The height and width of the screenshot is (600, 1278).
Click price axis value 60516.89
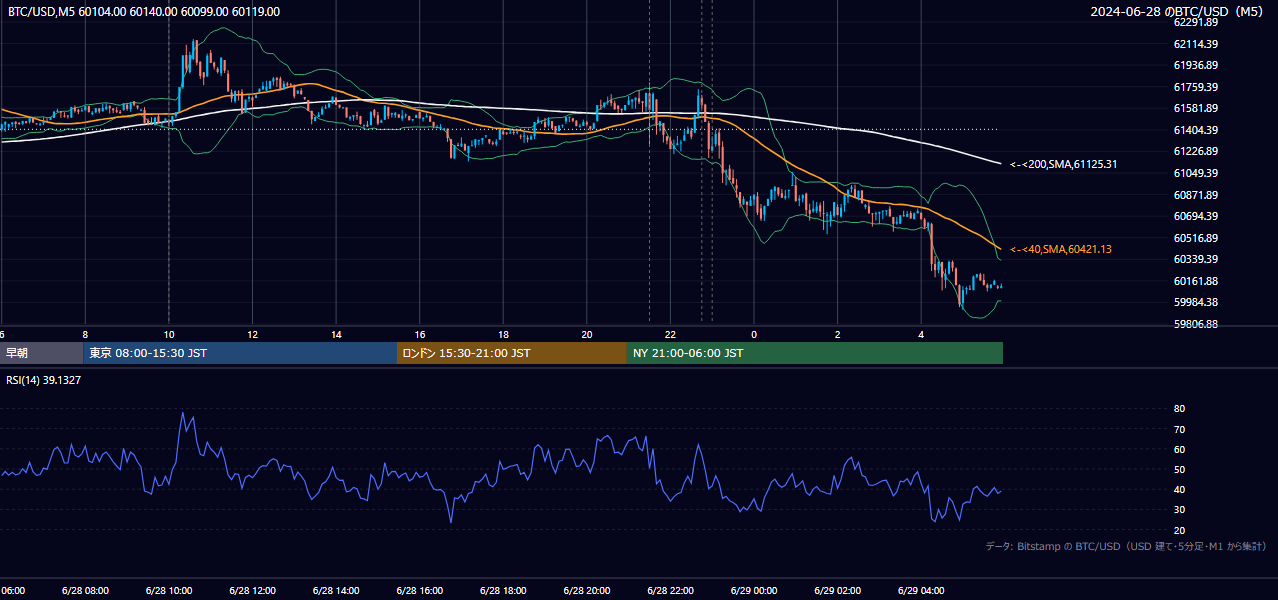1195,238
